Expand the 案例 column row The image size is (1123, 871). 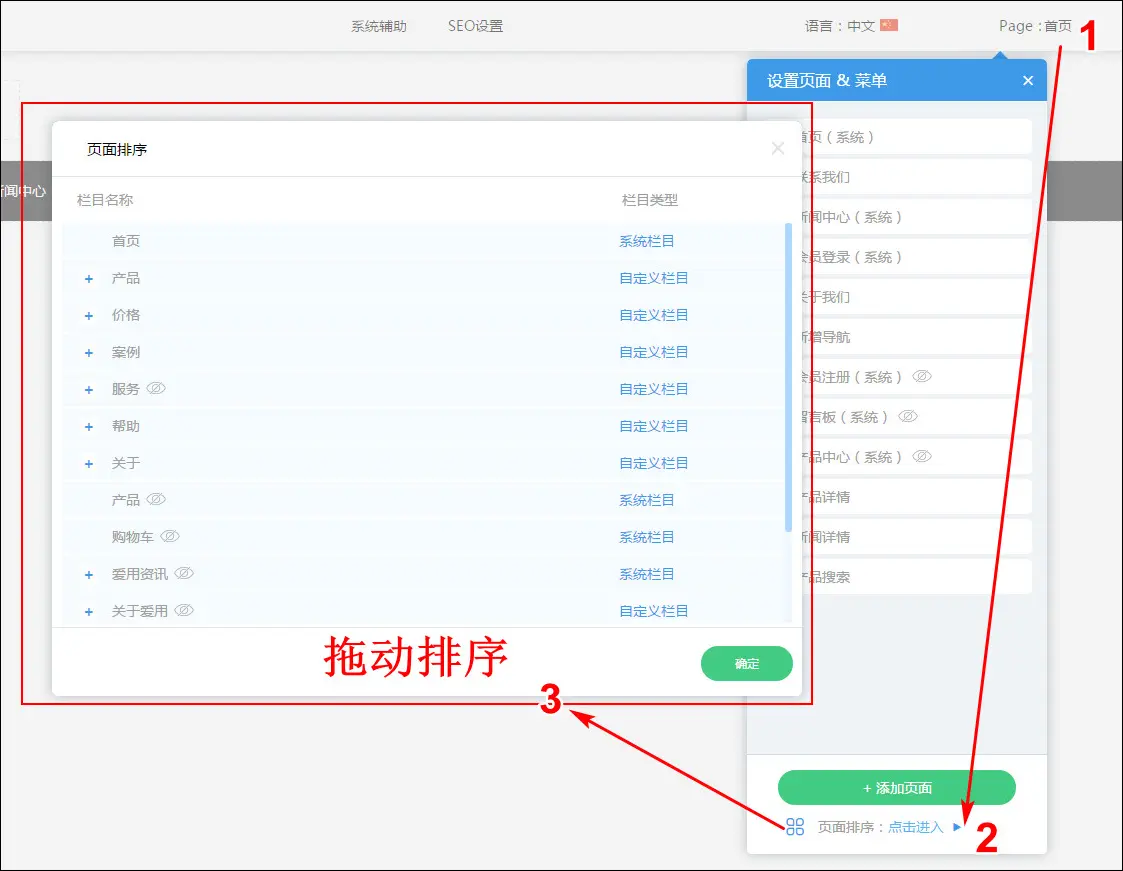[89, 353]
